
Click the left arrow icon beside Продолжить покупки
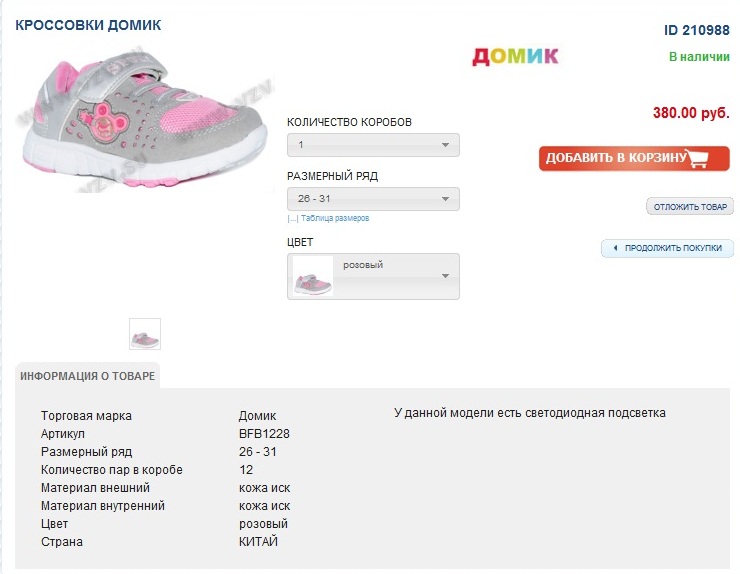pyautogui.click(x=615, y=248)
